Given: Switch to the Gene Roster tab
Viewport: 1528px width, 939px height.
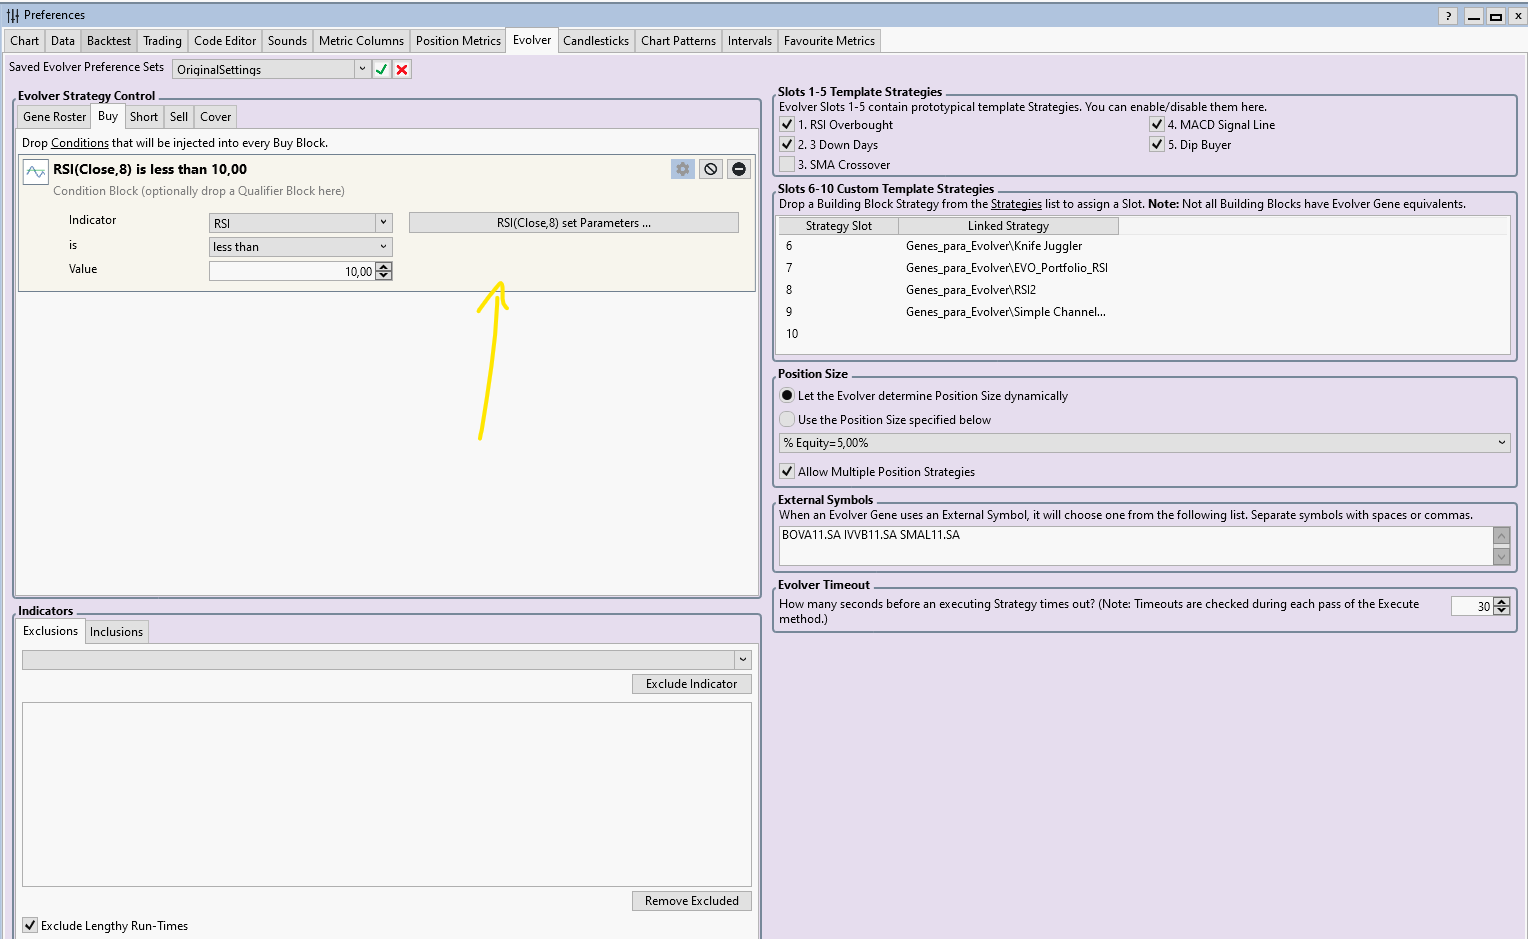Looking at the screenshot, I should pos(55,117).
